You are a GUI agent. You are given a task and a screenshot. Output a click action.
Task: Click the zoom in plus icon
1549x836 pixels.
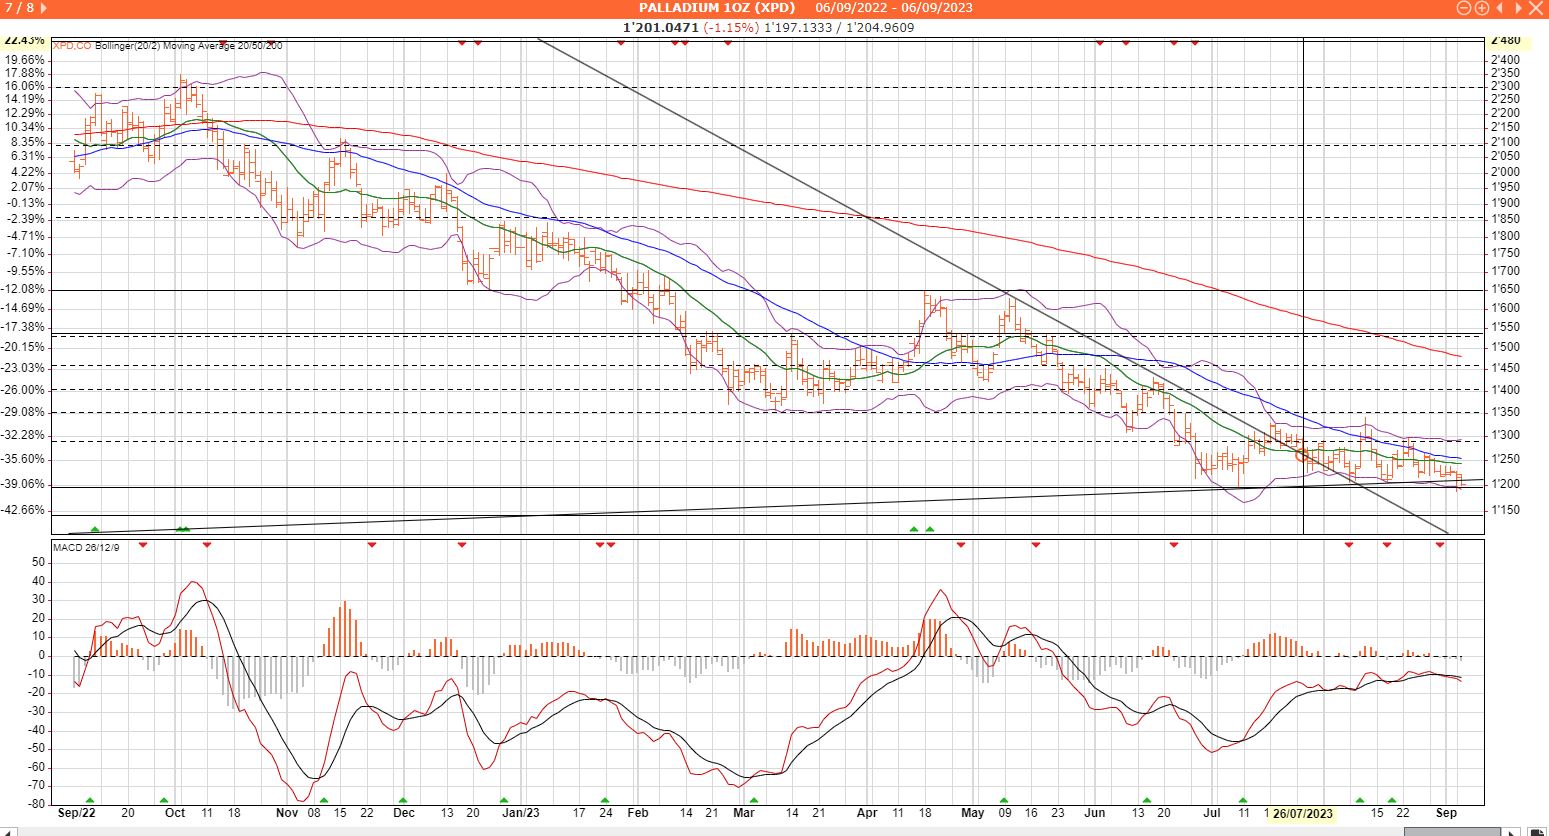tap(1481, 8)
